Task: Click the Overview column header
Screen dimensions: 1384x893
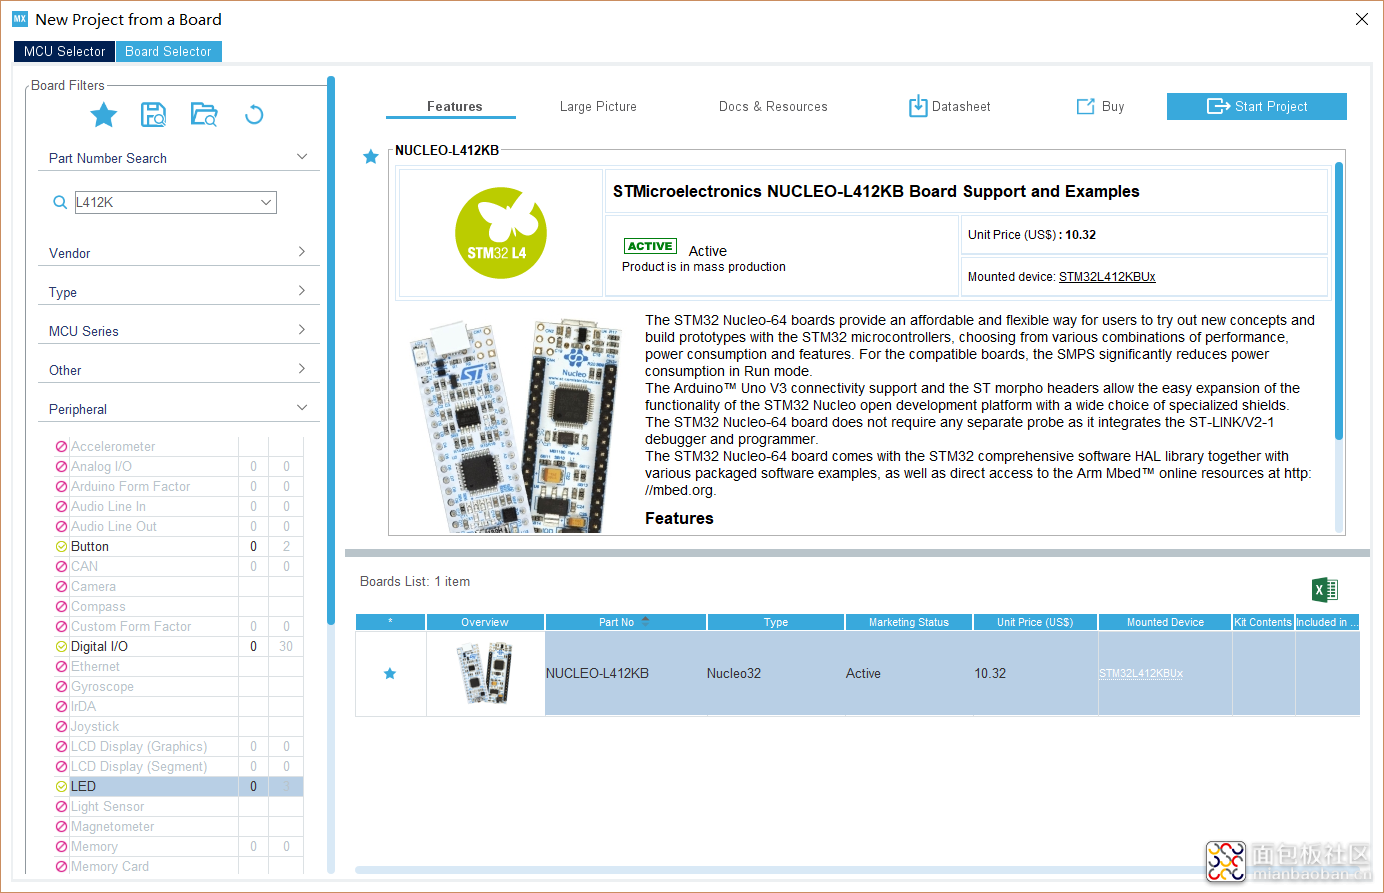Action: 485,622
